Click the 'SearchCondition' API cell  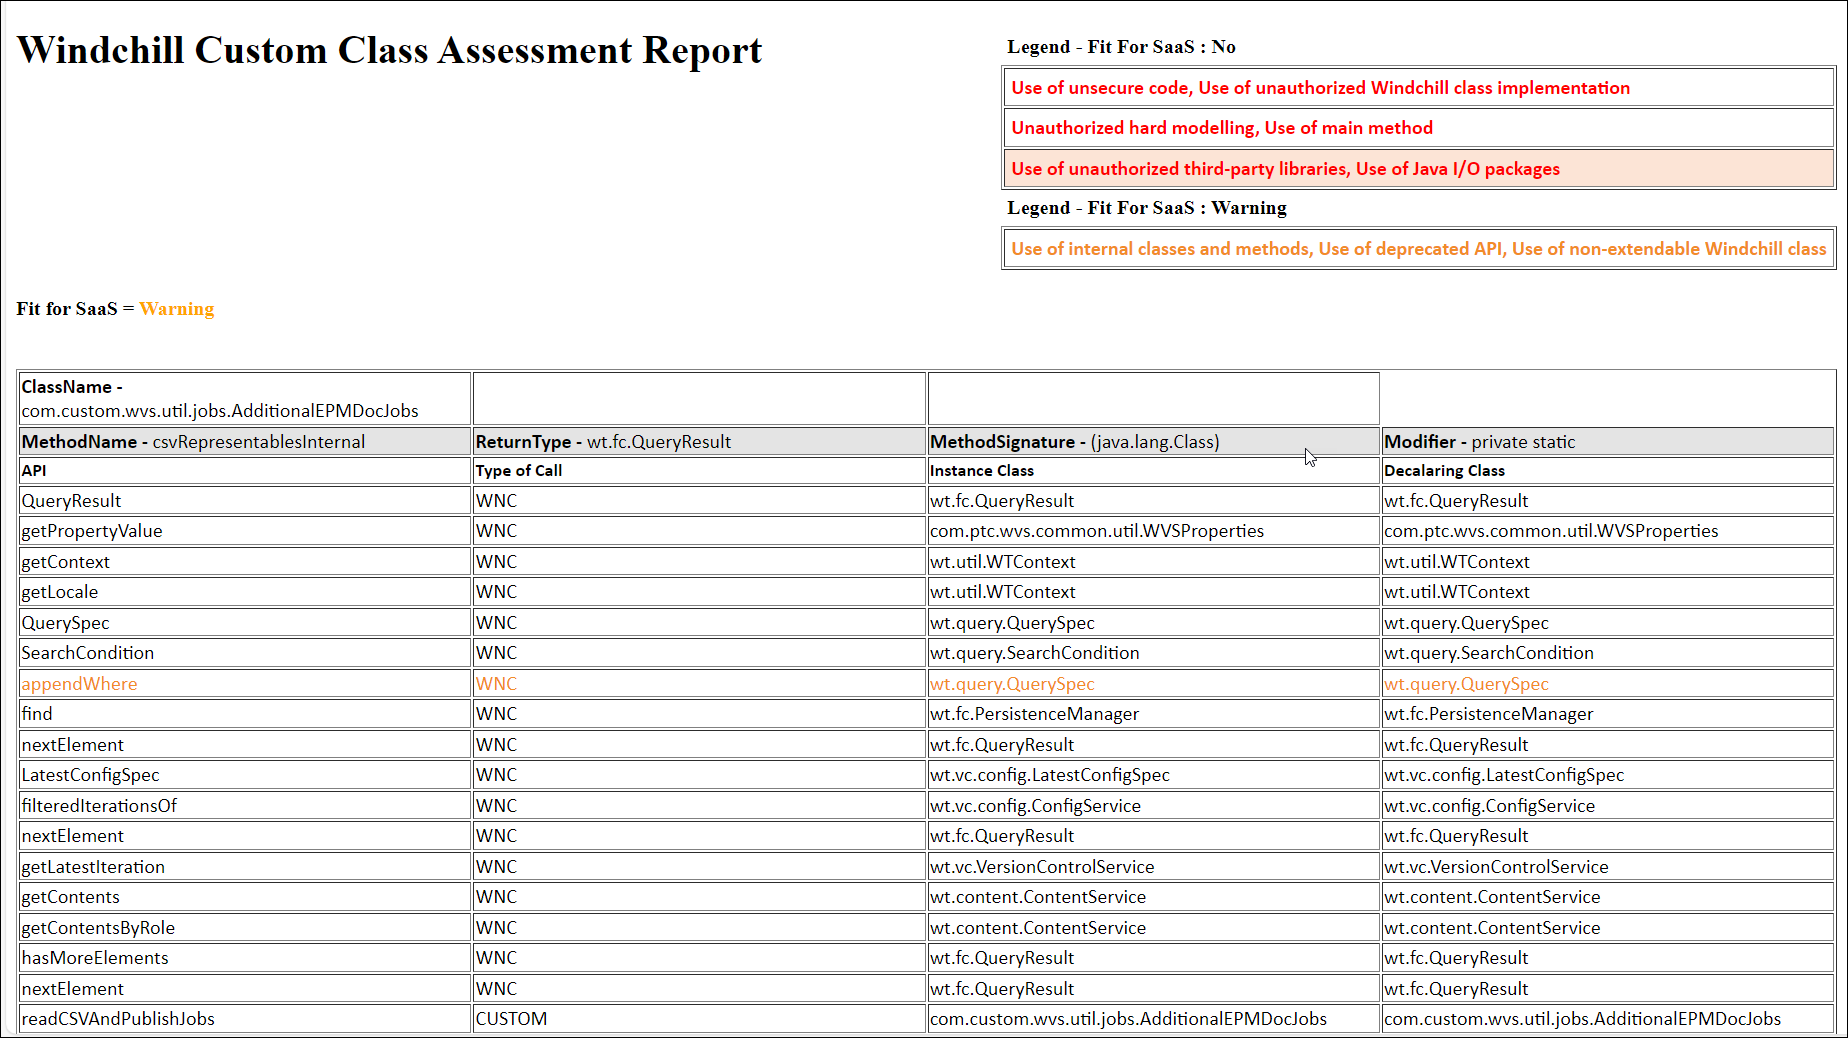[245, 653]
